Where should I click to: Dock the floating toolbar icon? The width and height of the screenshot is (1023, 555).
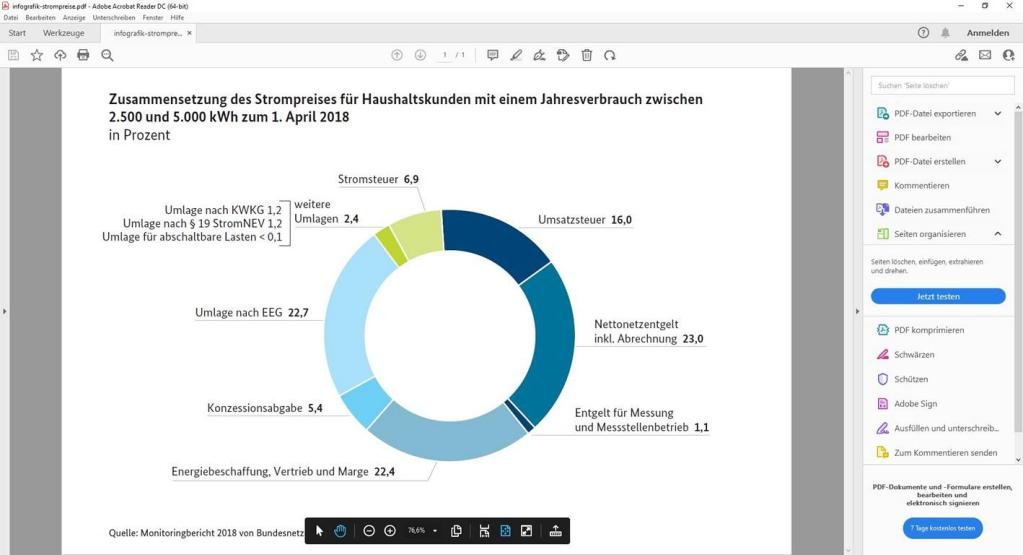(x=555, y=531)
